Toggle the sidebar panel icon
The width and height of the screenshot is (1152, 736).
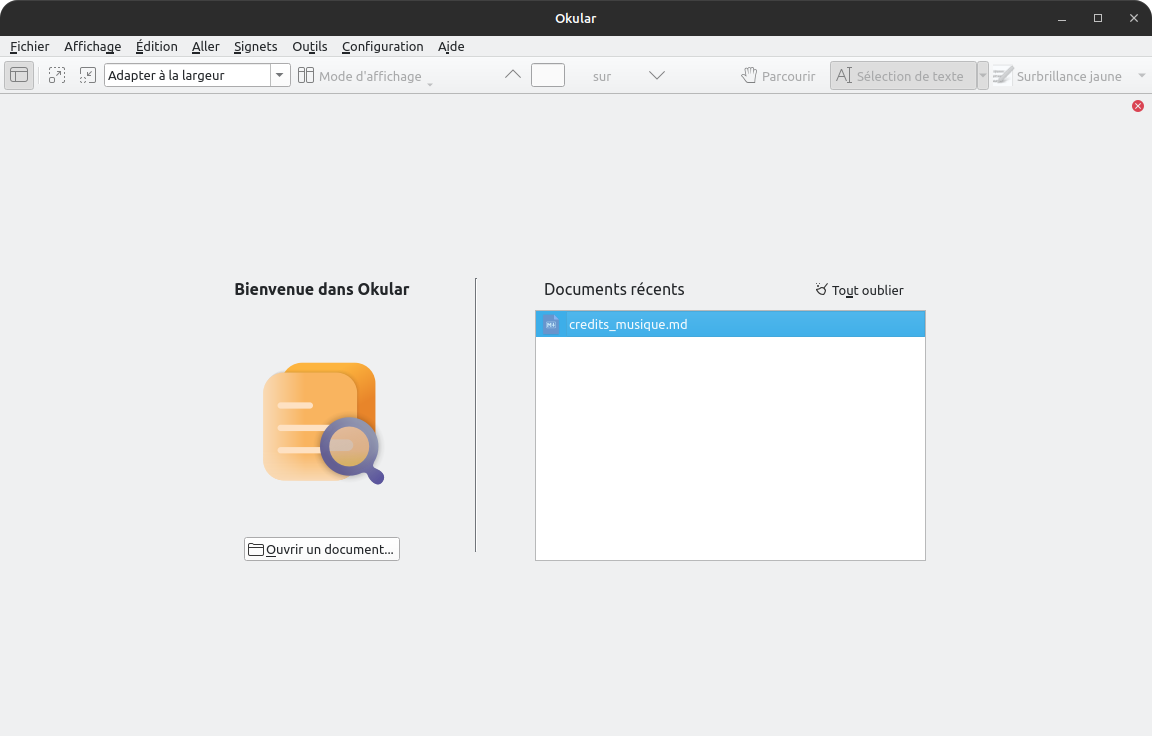point(19,75)
